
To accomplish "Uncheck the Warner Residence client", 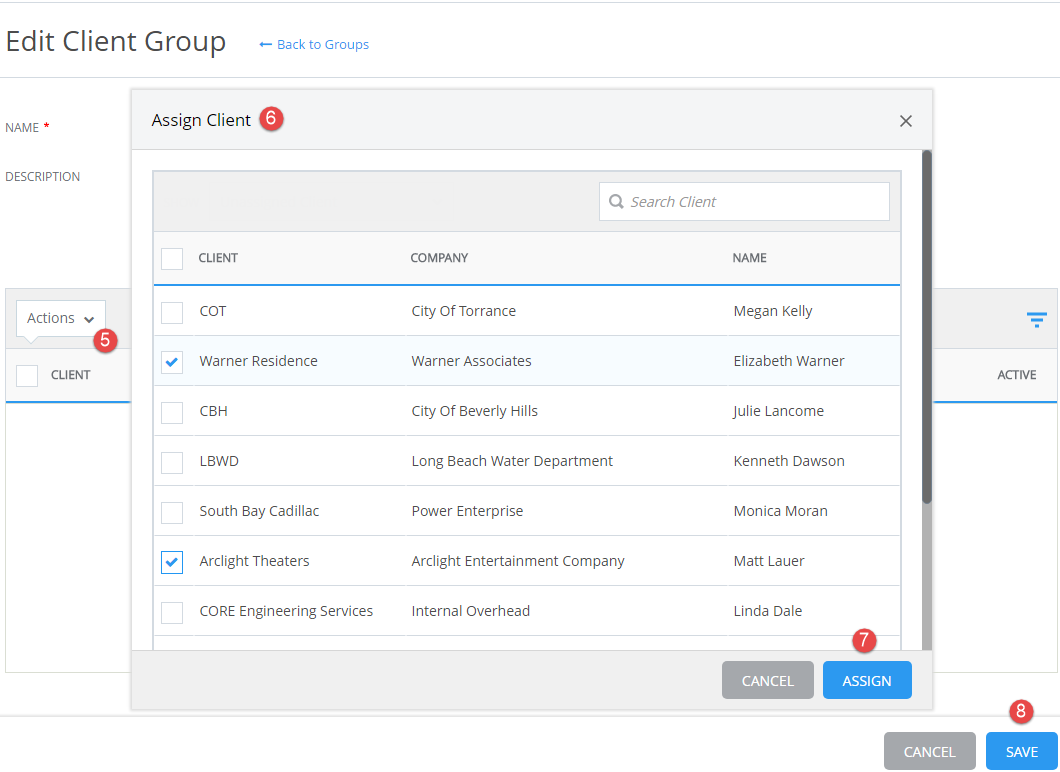I will [x=171, y=361].
